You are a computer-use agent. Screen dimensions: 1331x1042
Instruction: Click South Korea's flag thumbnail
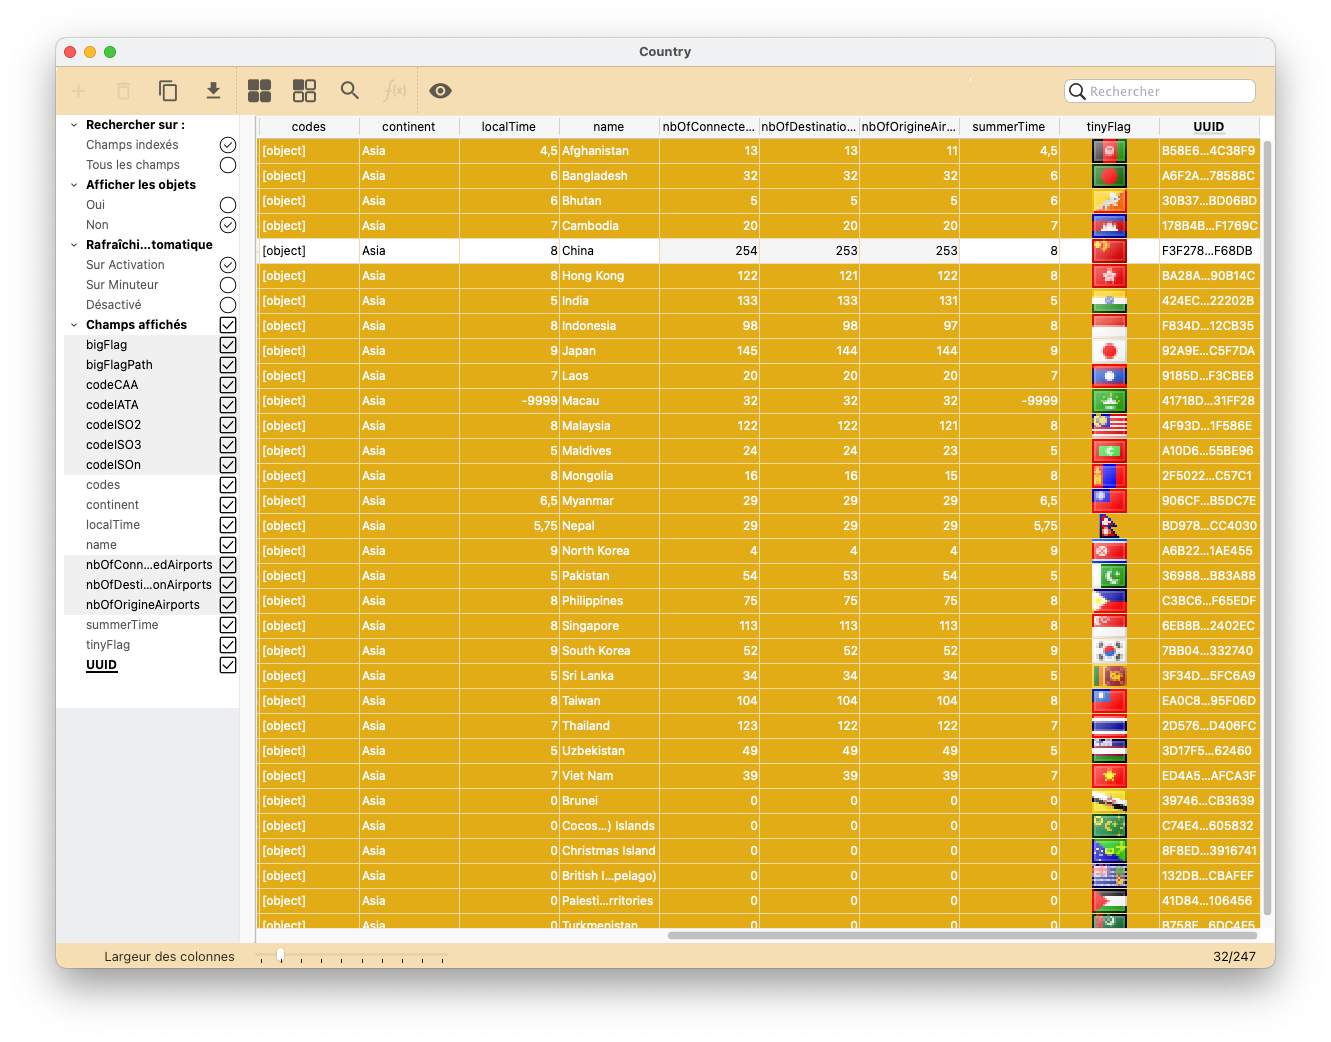[x=1109, y=651]
